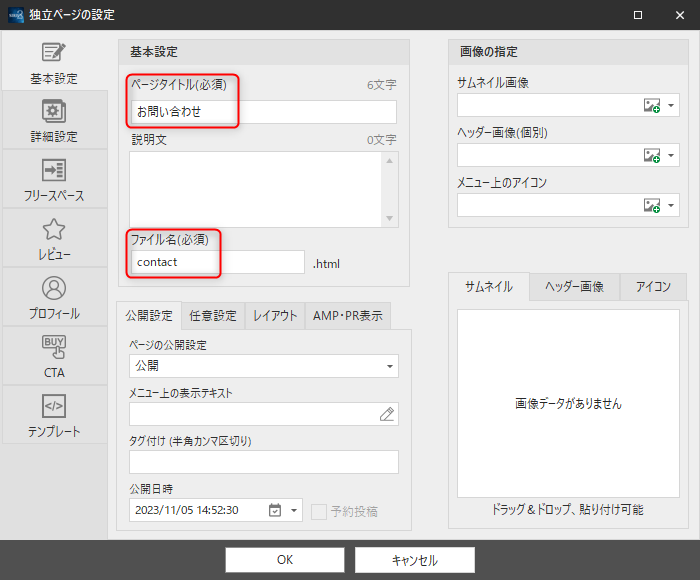Open the 詳細設定 sidebar section
The width and height of the screenshot is (700, 580).
[53, 120]
